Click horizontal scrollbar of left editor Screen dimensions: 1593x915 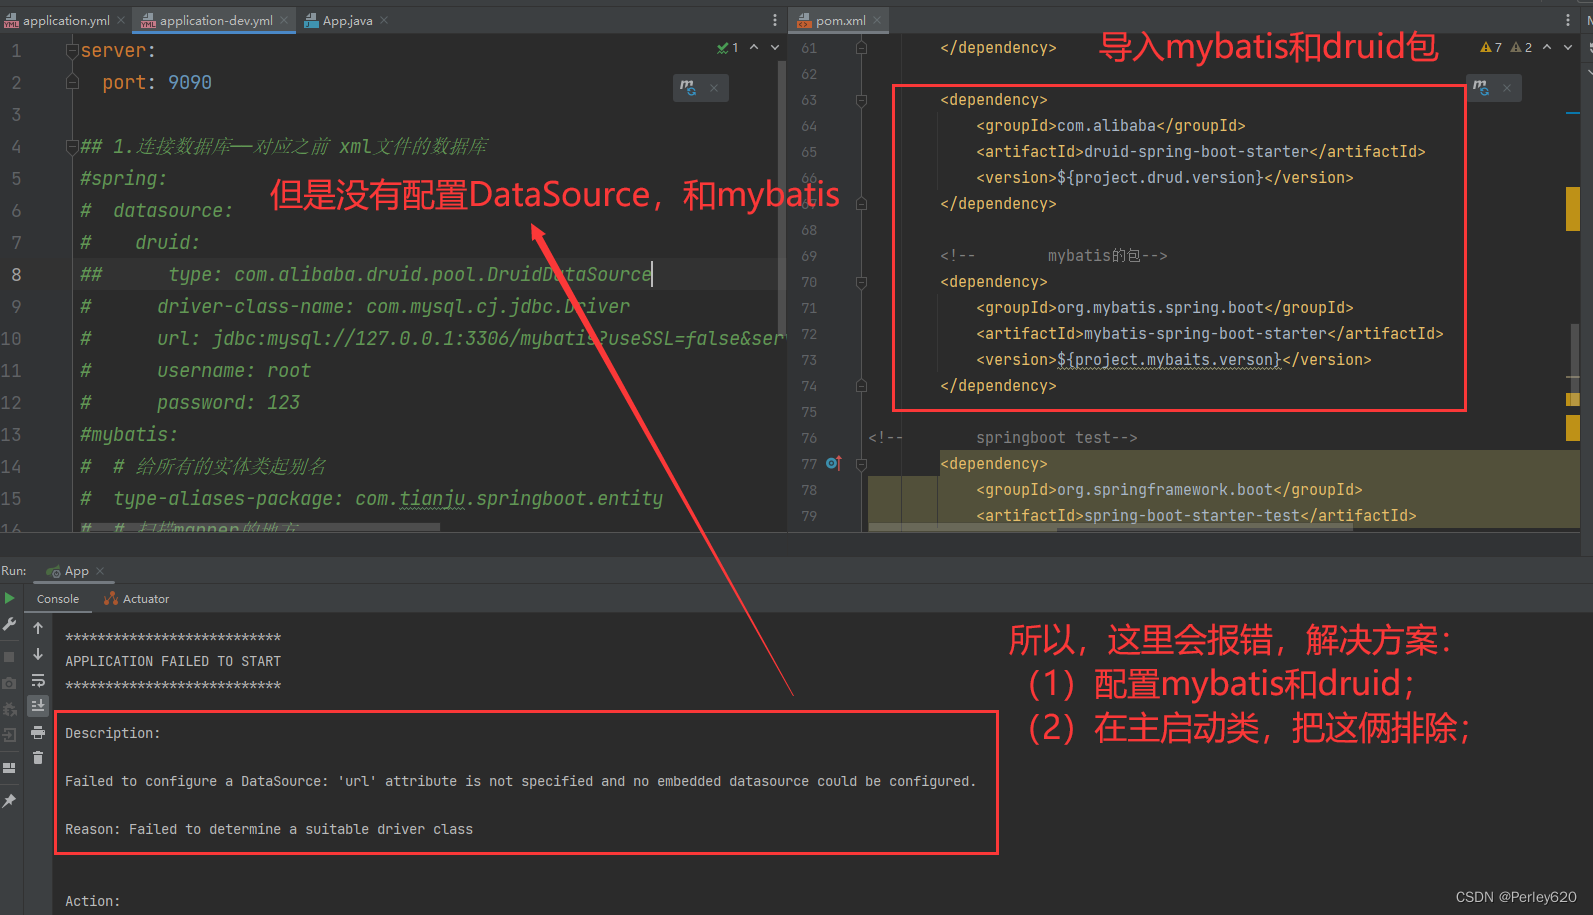point(260,527)
